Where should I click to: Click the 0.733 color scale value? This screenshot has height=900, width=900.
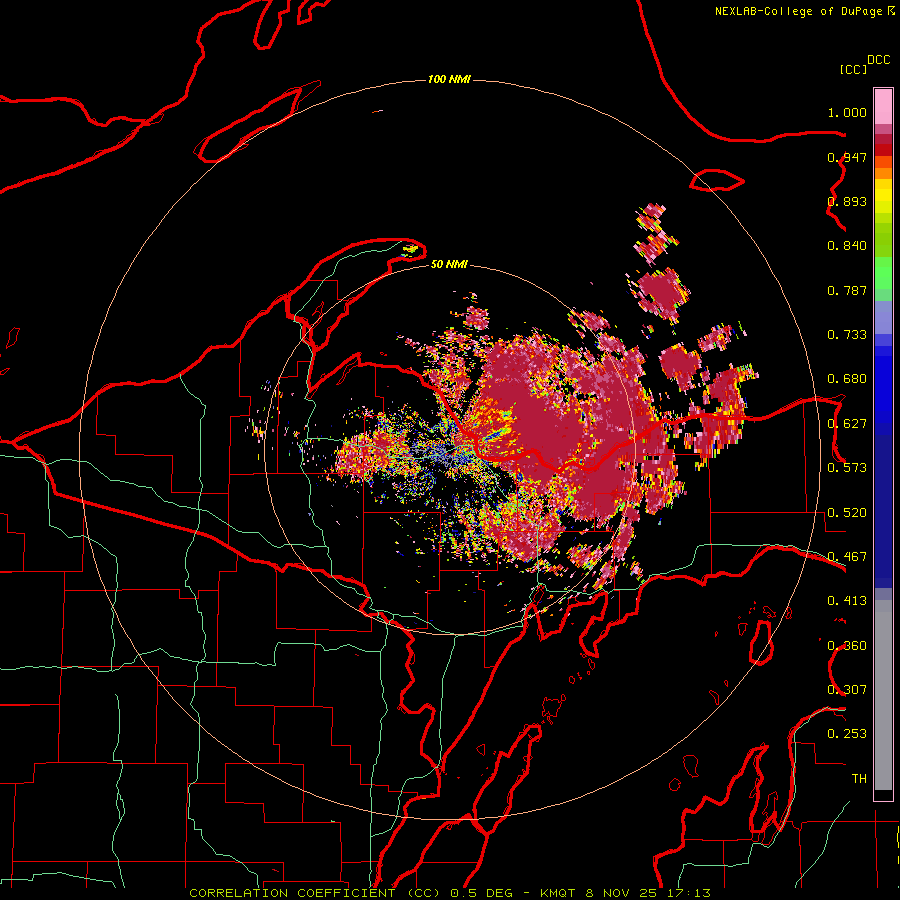pyautogui.click(x=847, y=335)
